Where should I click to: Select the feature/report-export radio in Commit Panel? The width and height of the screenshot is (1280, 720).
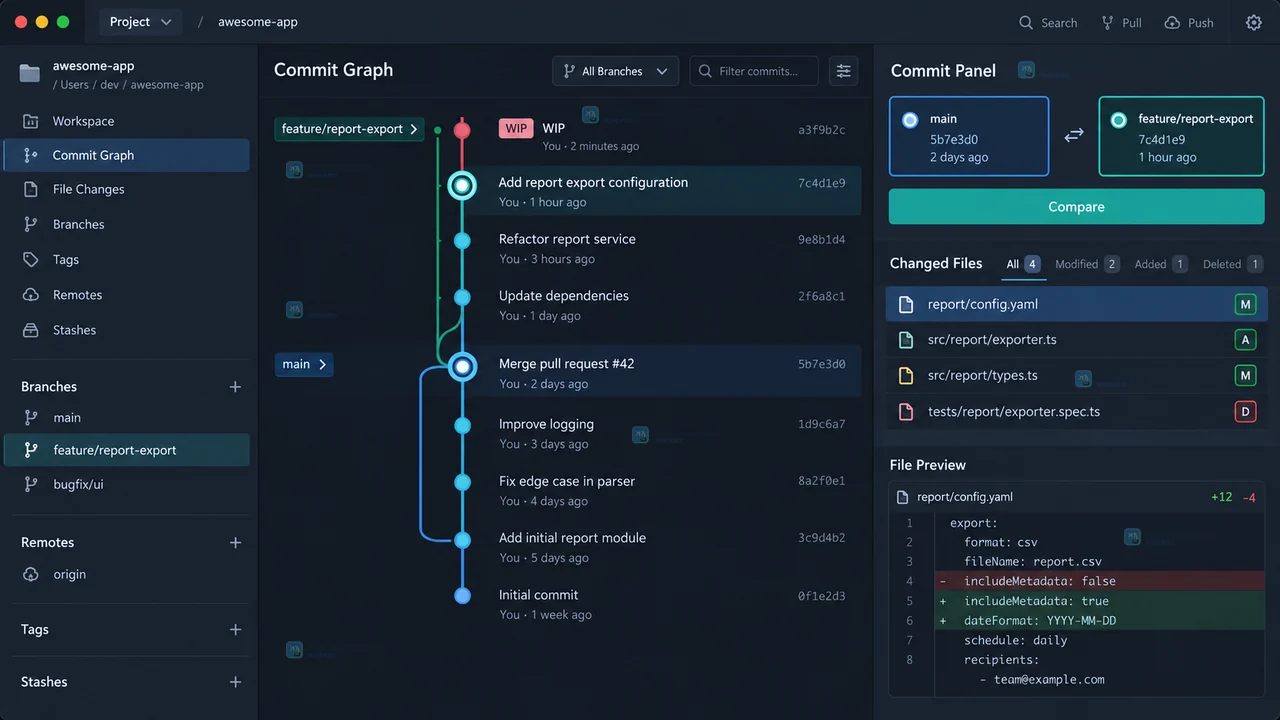click(x=1119, y=120)
